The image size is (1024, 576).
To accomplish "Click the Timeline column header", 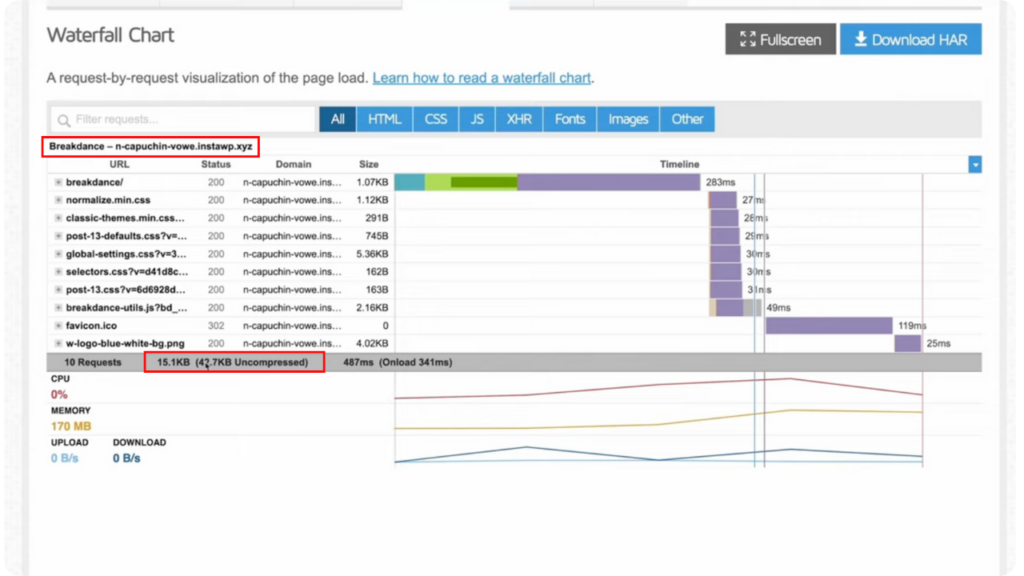I will (x=679, y=165).
